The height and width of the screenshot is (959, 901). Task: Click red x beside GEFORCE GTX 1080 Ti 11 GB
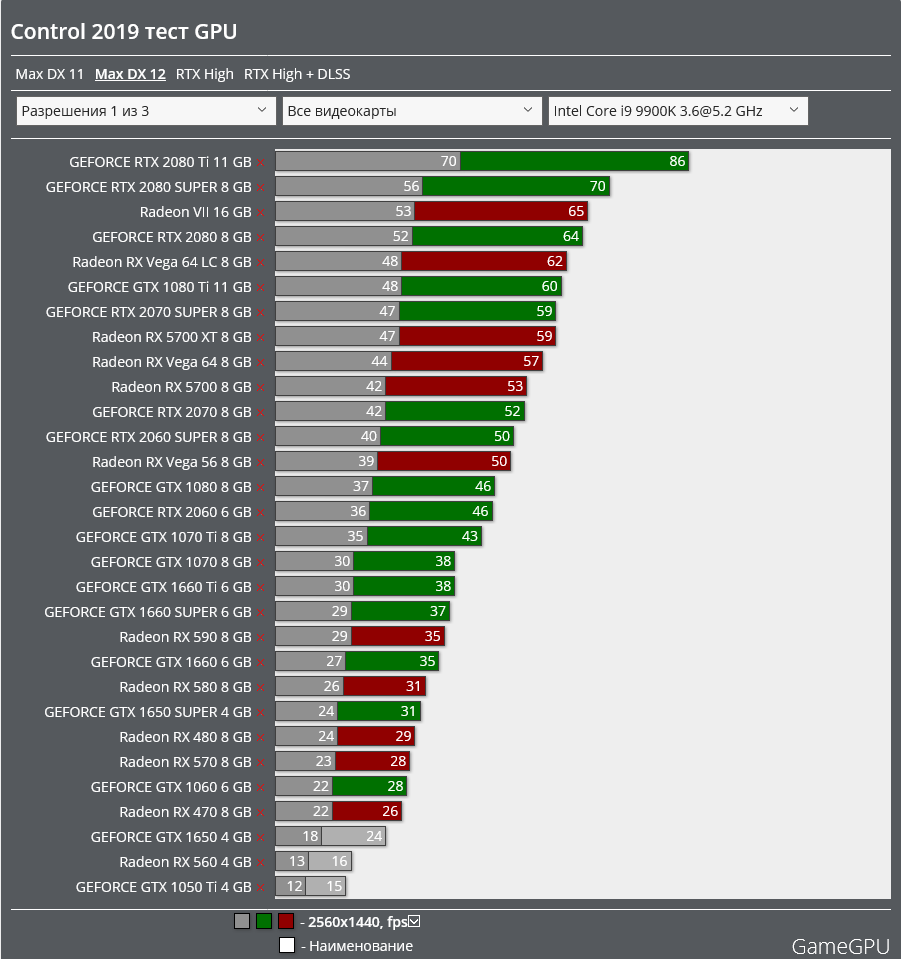(261, 288)
